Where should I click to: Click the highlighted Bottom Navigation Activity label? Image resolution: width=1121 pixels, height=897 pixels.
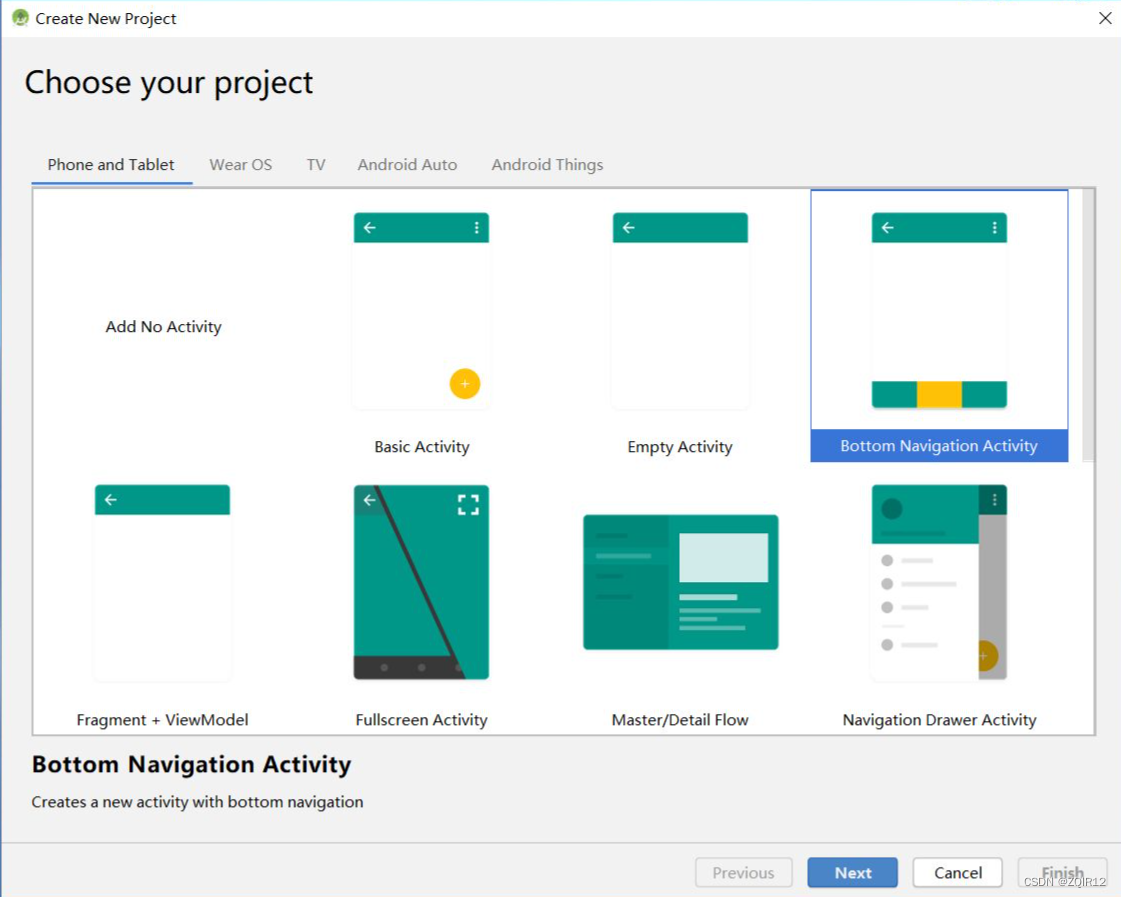tap(939, 446)
